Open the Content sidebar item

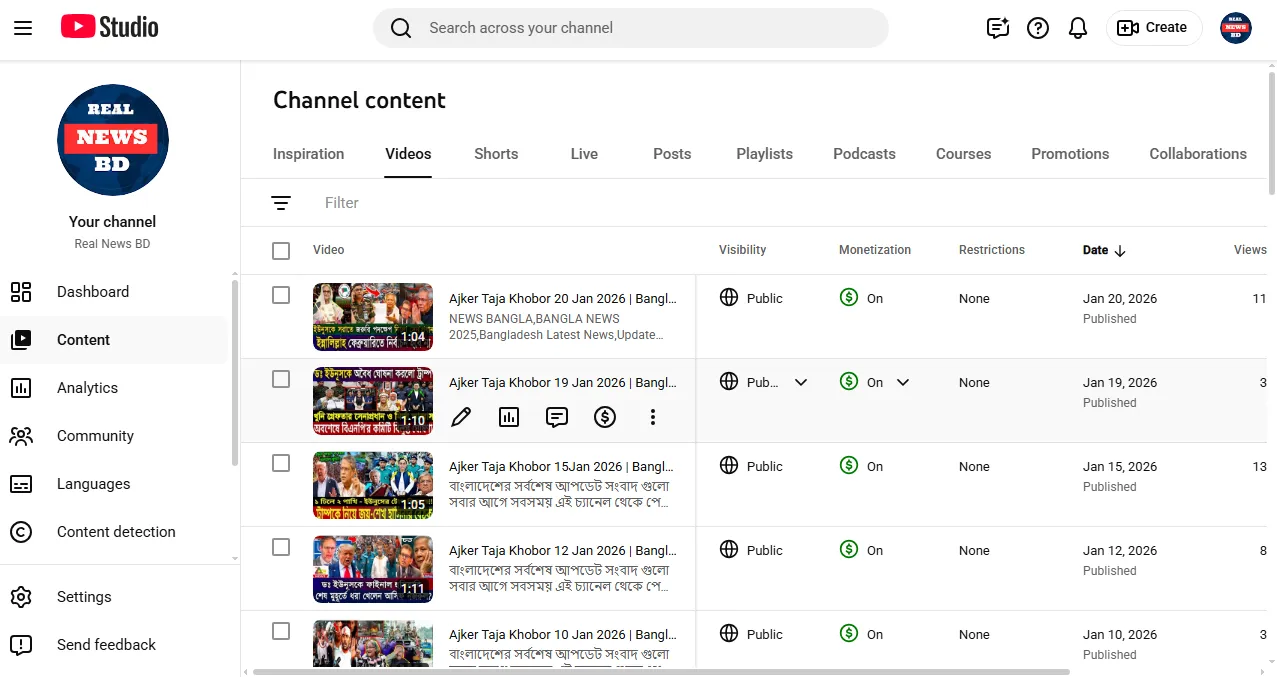coord(116,340)
